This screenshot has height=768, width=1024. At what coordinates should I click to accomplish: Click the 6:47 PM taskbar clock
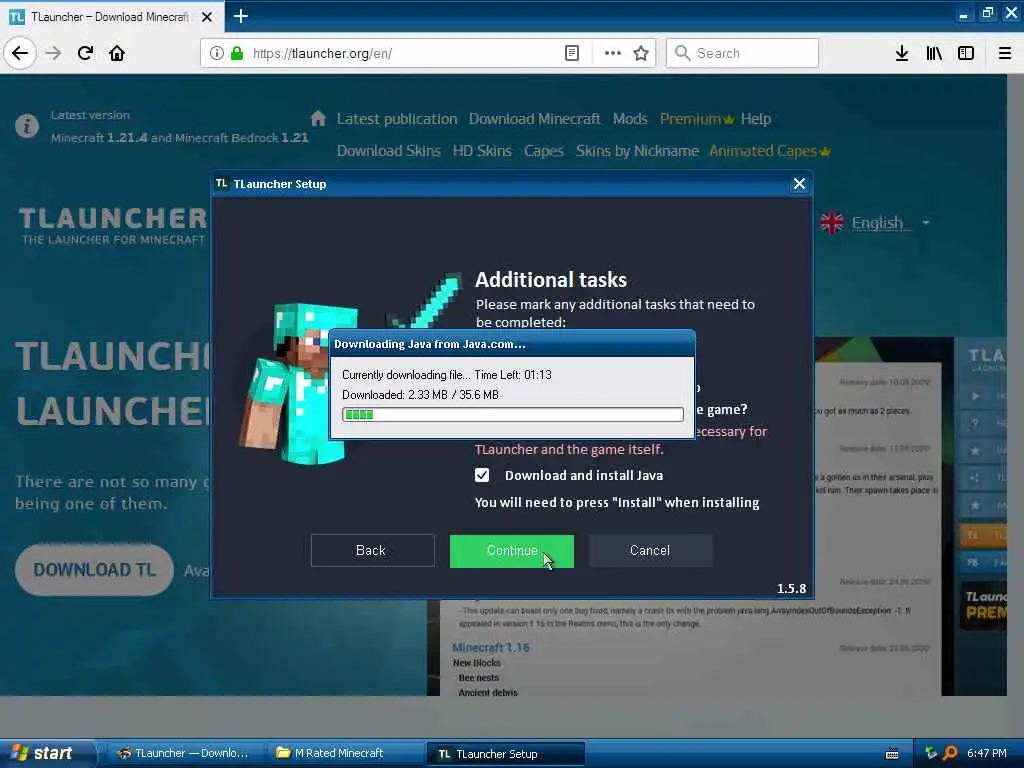coord(986,753)
